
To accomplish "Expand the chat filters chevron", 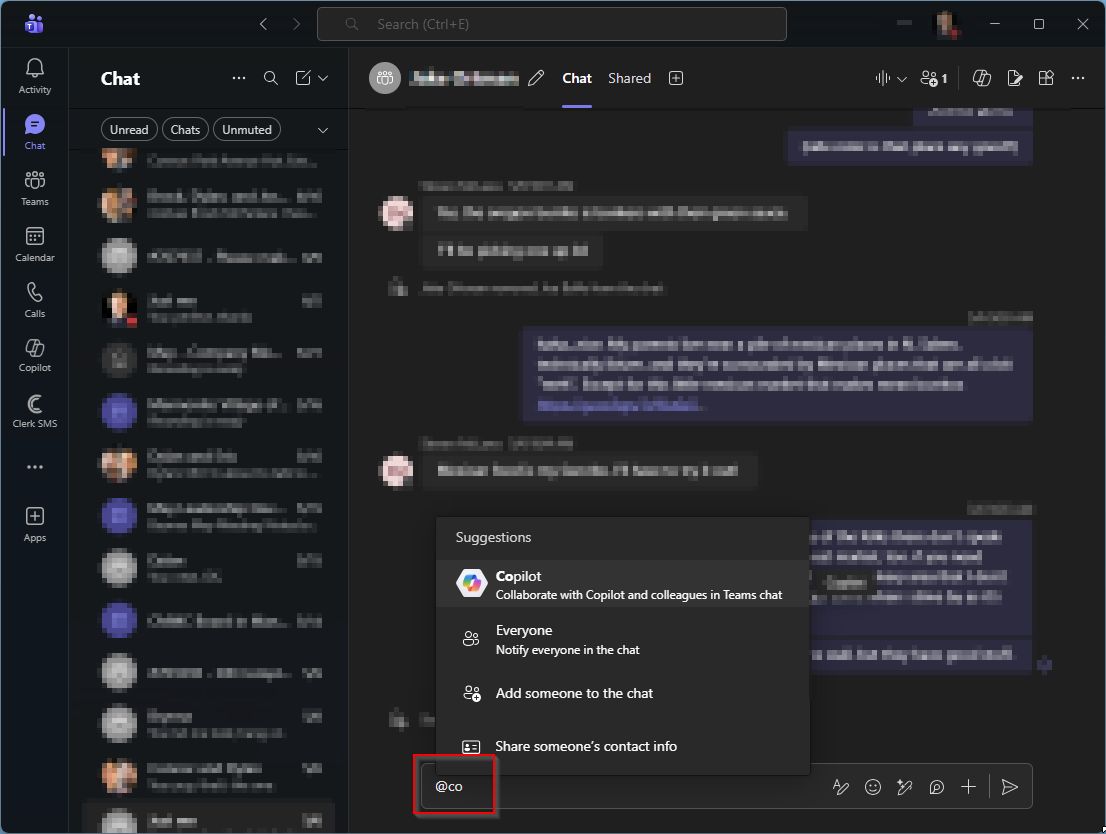I will pos(323,130).
